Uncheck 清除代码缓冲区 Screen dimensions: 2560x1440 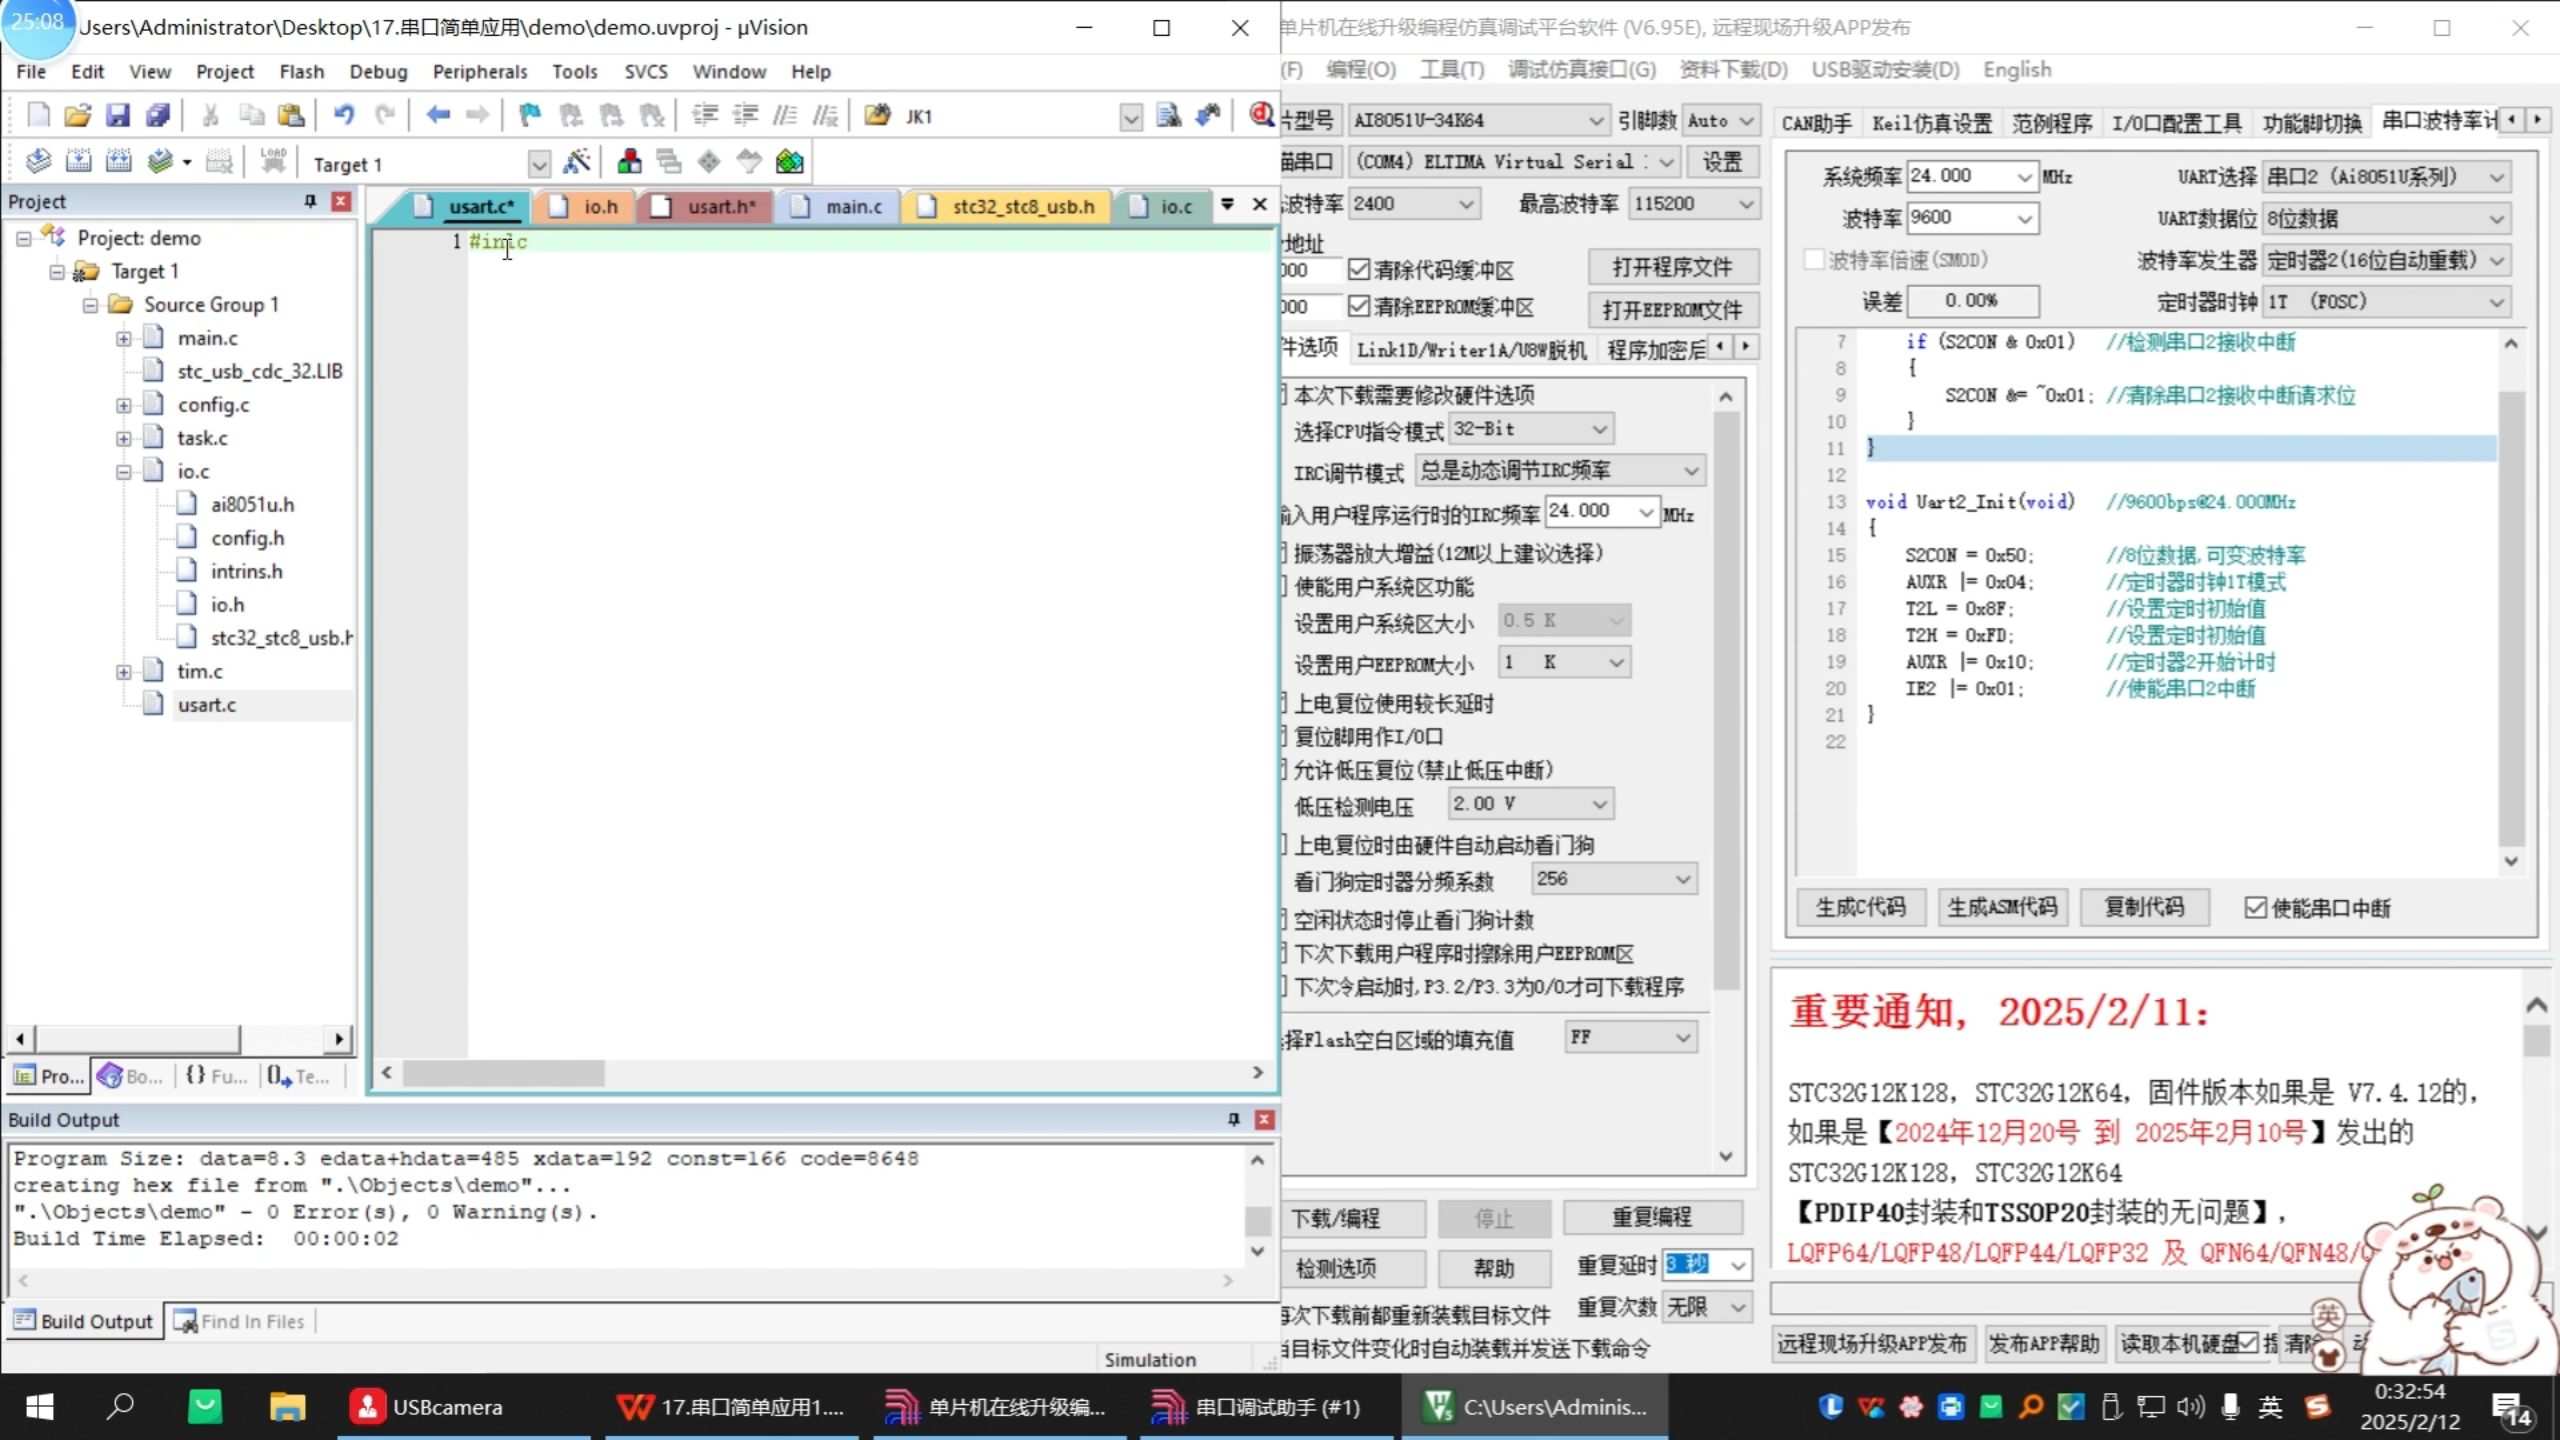coord(1360,268)
